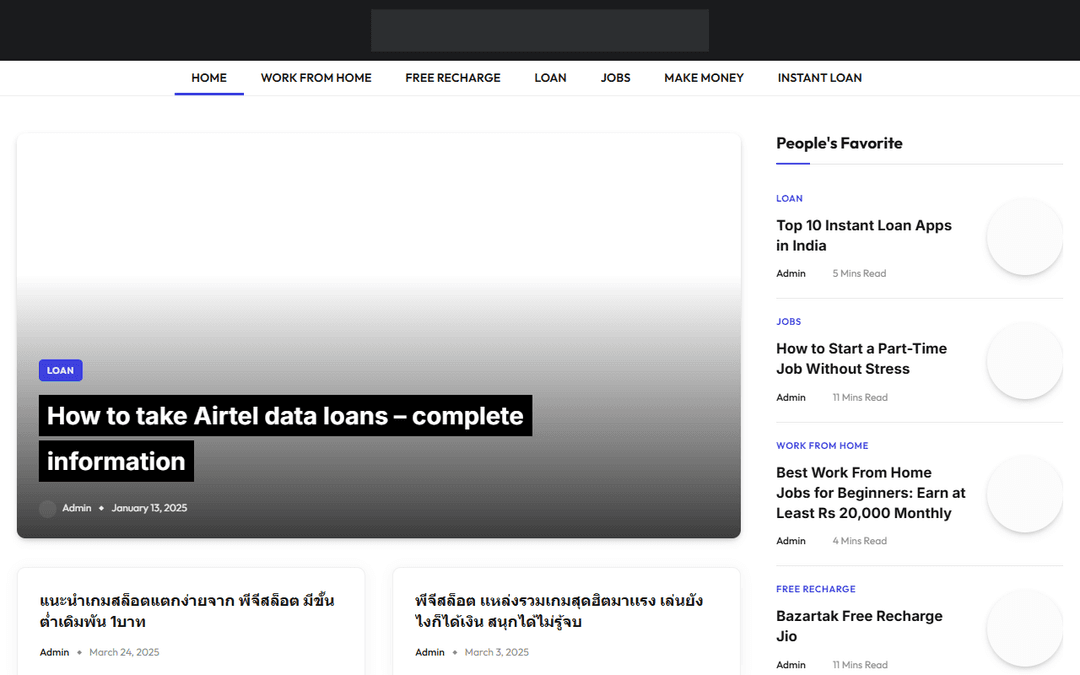Click the thumbnail for Top 10 Instant Loan Apps
Viewport: 1080px width, 675px height.
(1025, 237)
